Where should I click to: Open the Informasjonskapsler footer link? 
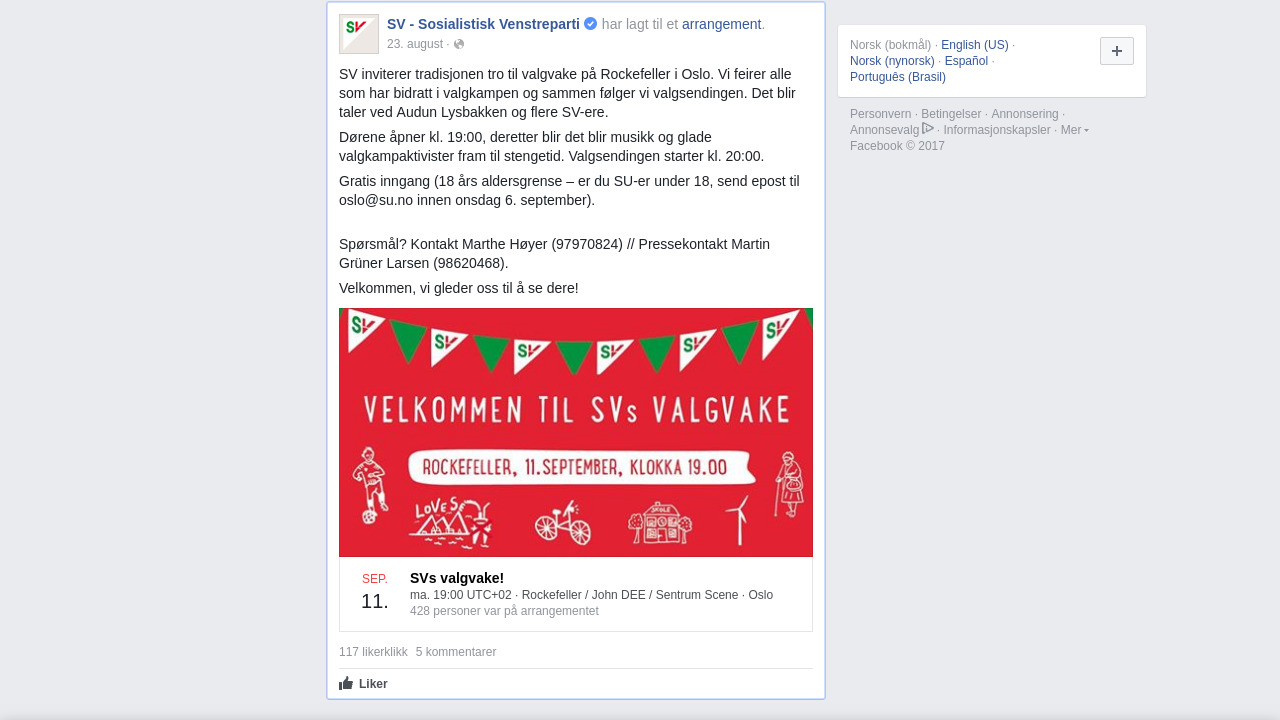coord(997,130)
